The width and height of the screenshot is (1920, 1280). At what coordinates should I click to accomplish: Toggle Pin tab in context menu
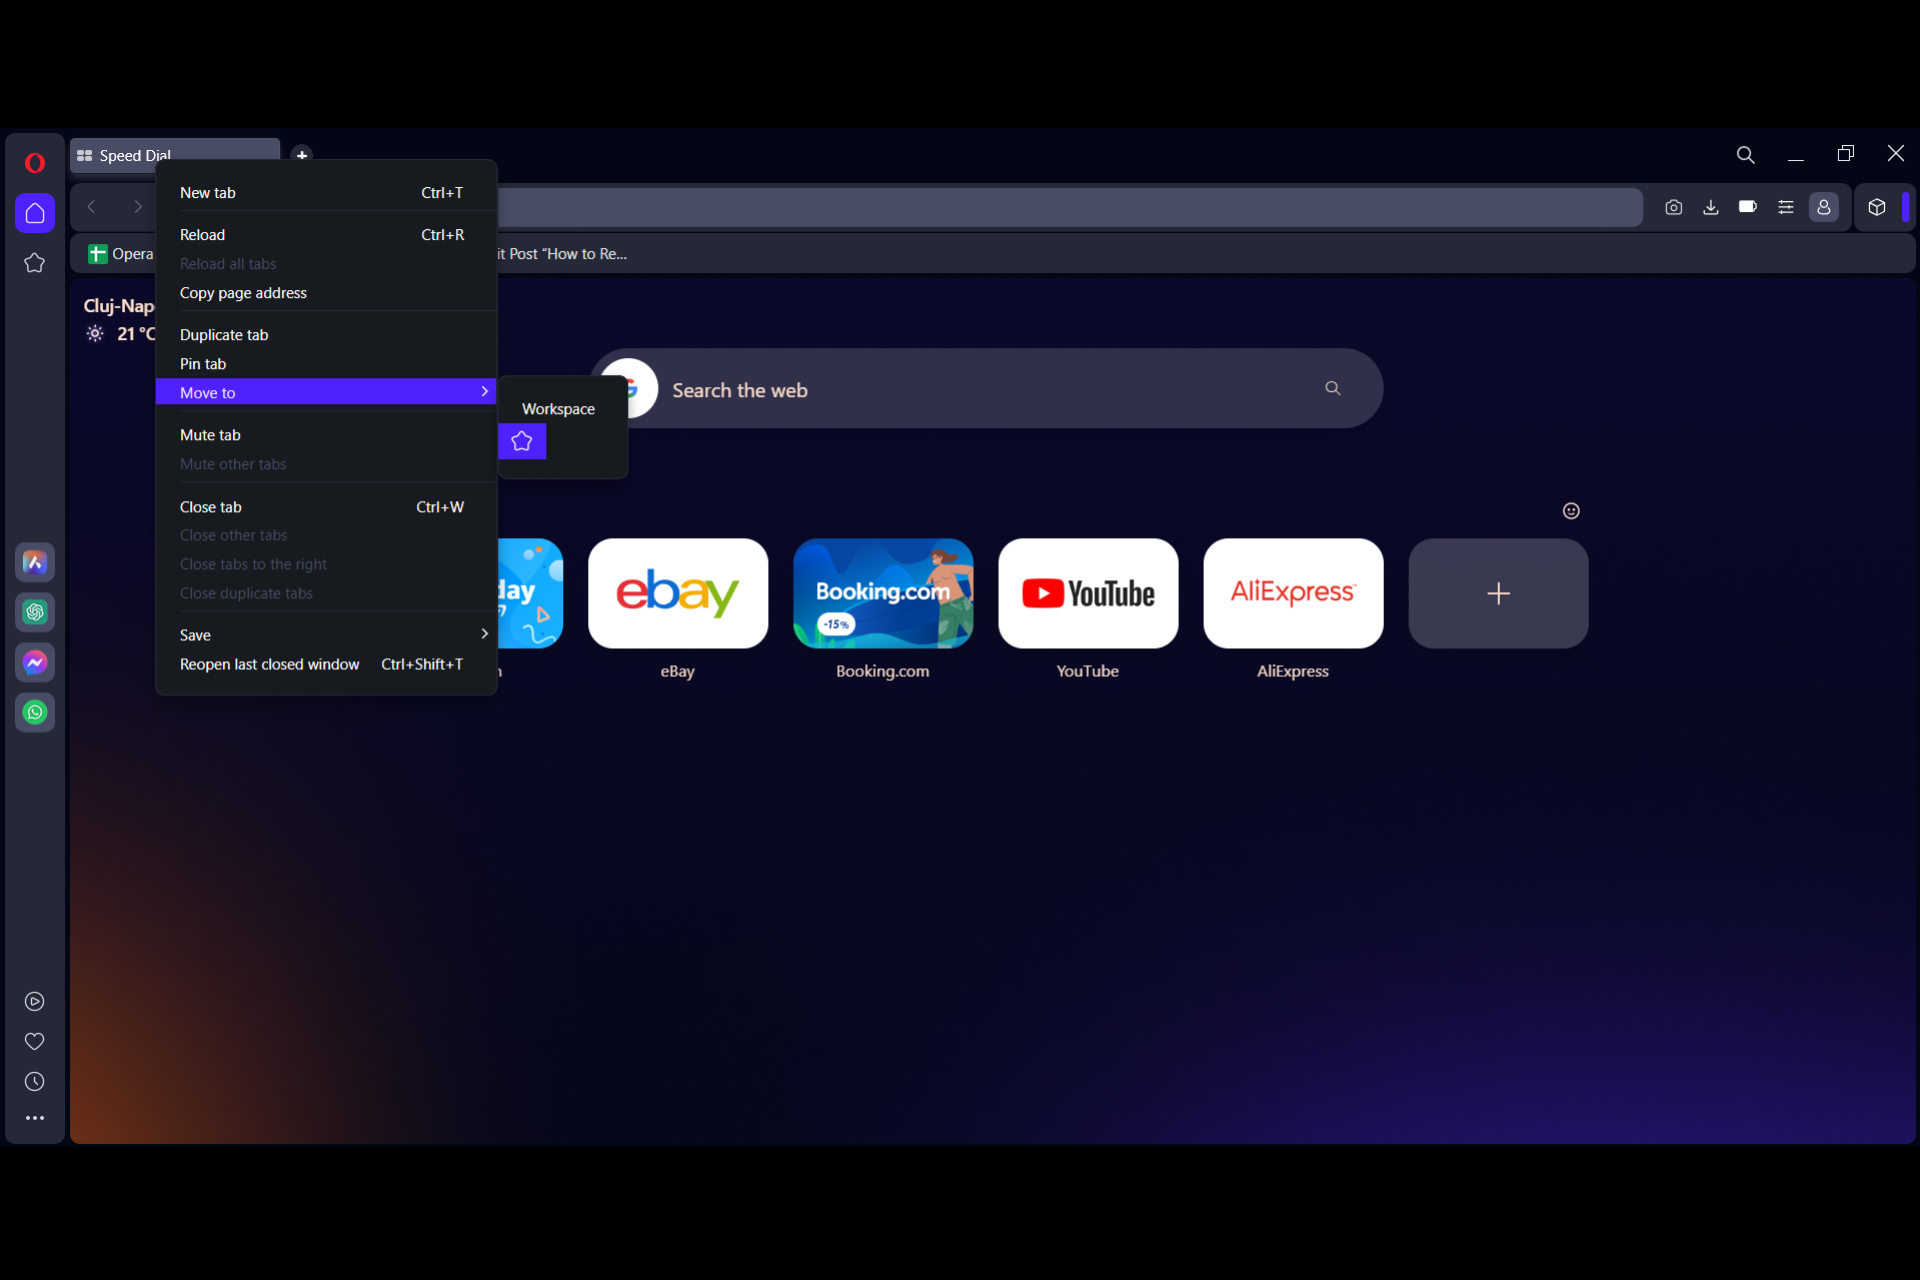click(x=200, y=363)
